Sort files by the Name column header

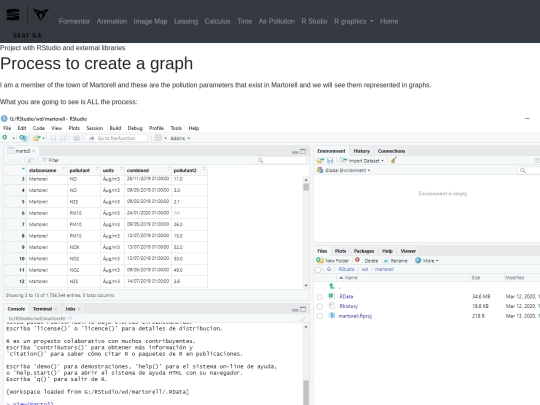click(351, 278)
